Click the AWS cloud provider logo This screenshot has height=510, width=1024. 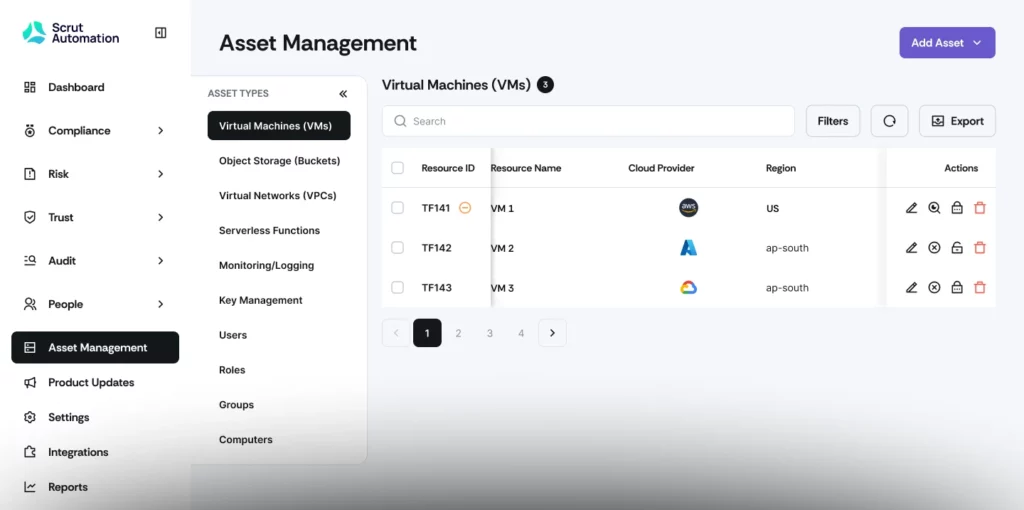688,208
